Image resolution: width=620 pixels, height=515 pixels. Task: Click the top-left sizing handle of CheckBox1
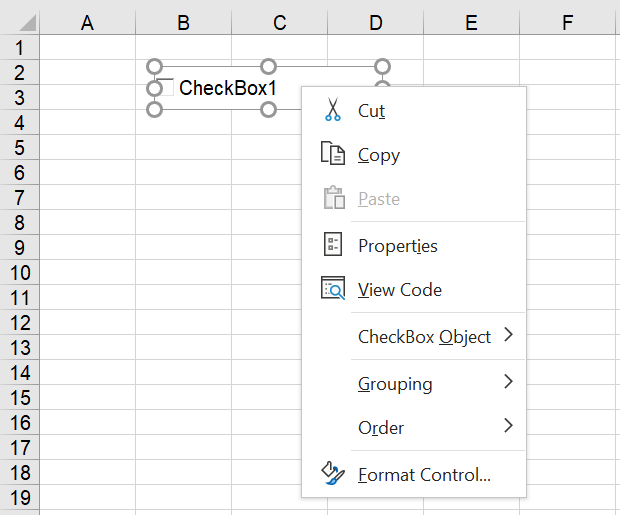(x=154, y=66)
